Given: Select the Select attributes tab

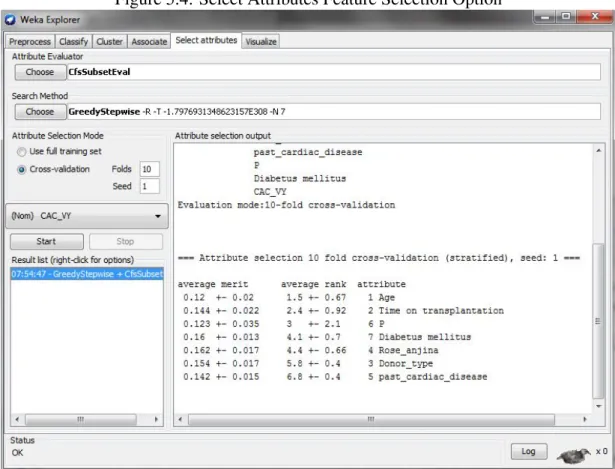Looking at the screenshot, I should [206, 40].
